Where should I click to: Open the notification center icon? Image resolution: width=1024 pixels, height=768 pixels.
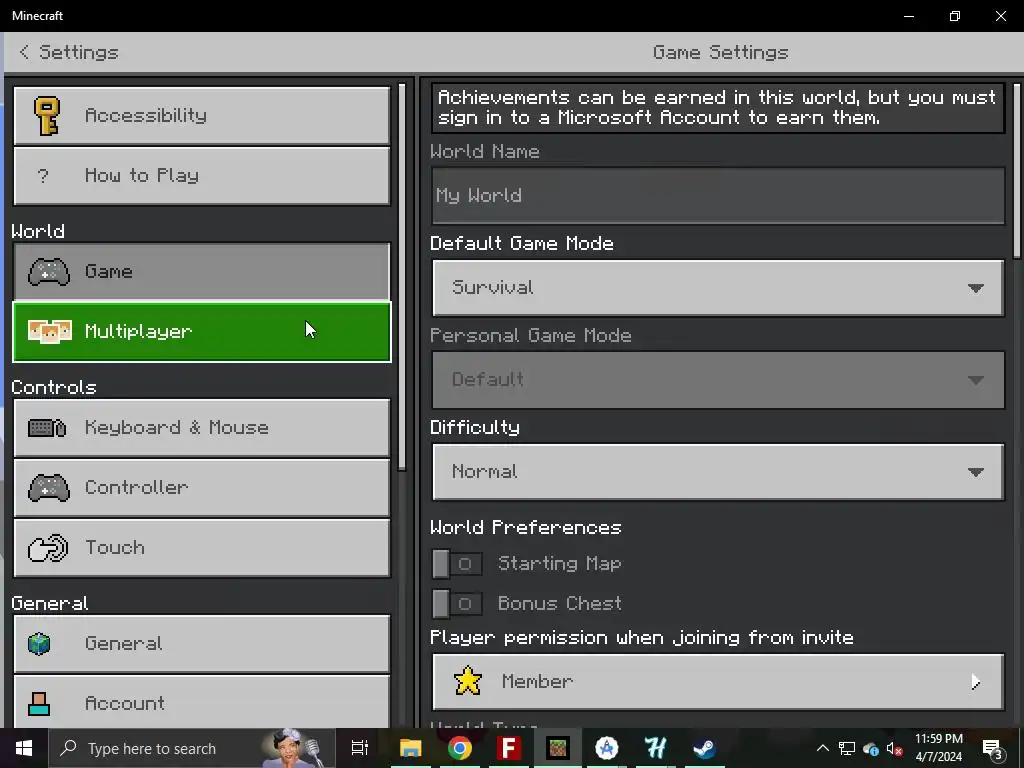click(x=993, y=749)
